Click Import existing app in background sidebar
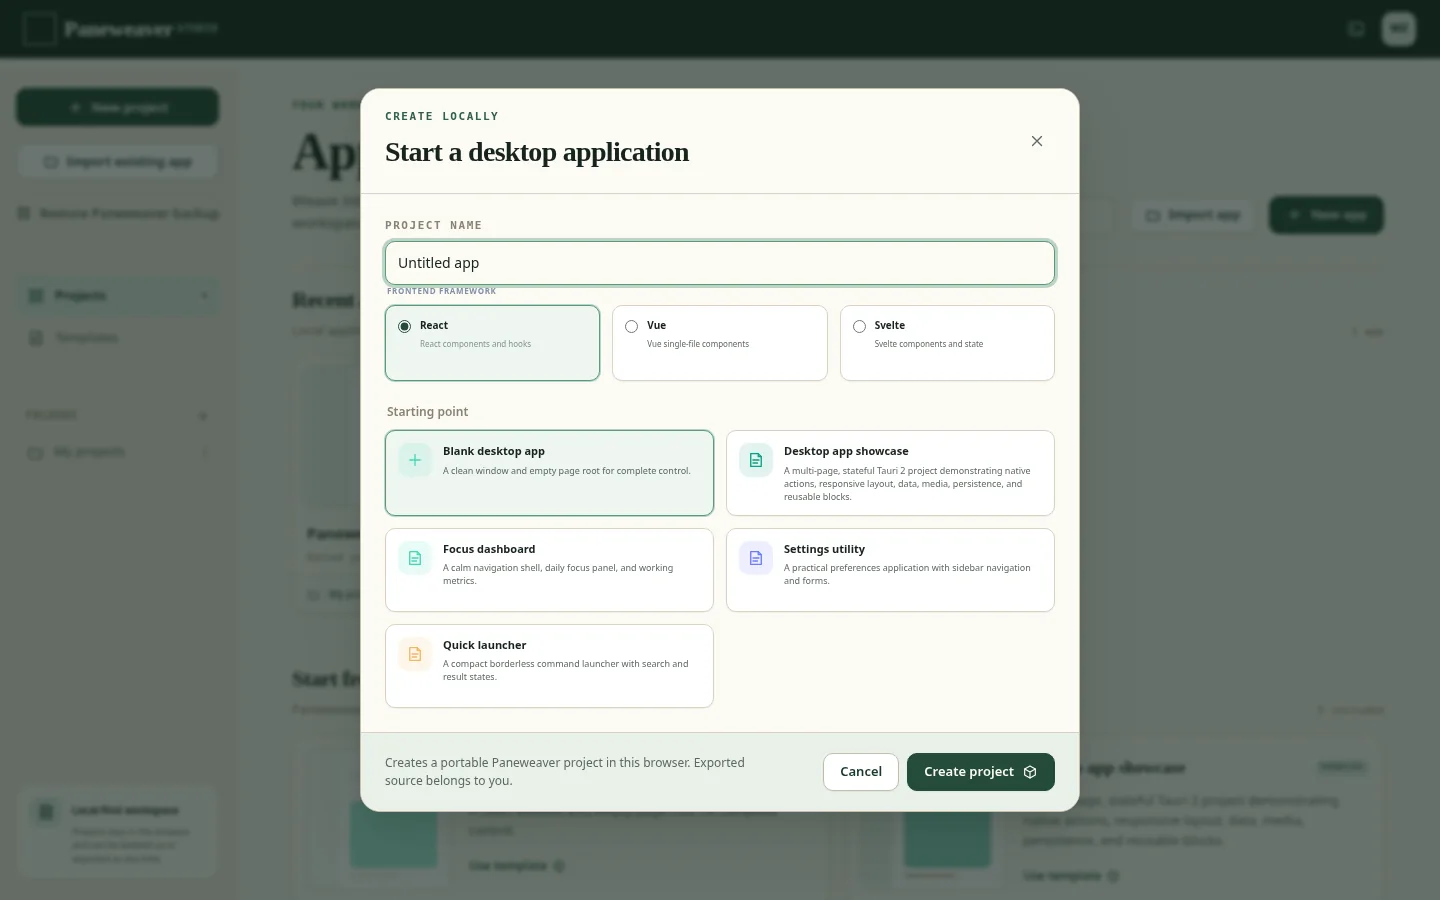1440x900 pixels. [x=117, y=162]
